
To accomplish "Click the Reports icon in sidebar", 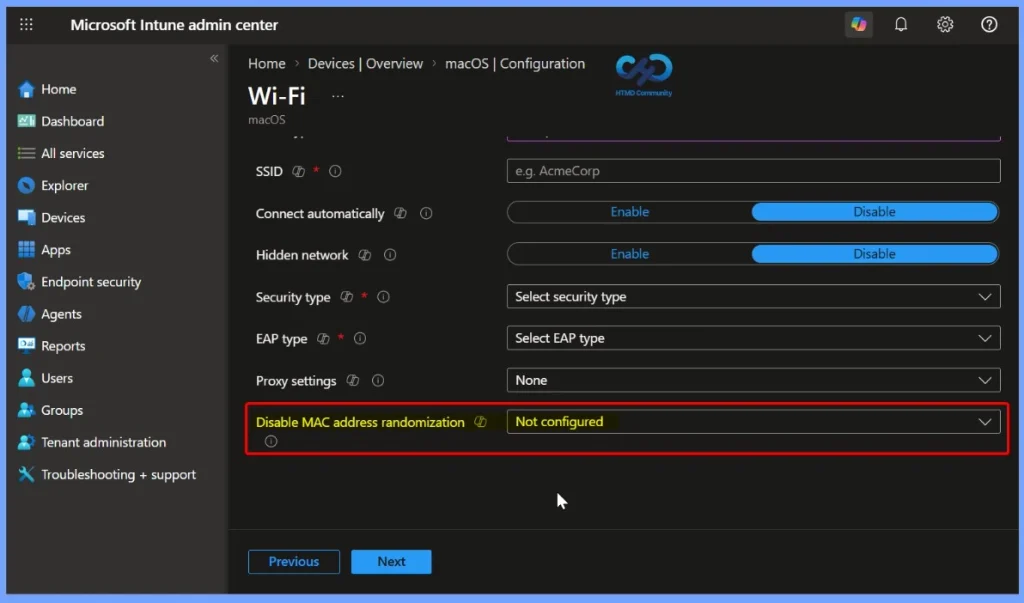I will [x=26, y=346].
